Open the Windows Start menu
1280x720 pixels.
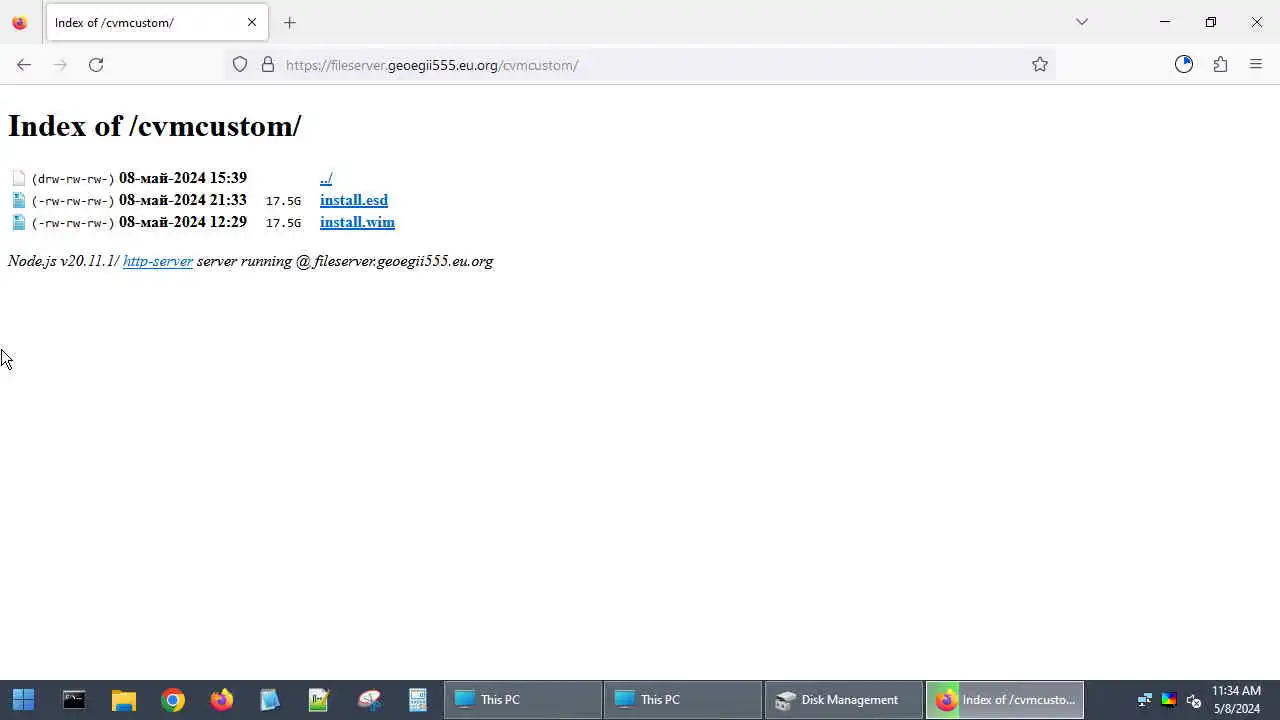[24, 700]
